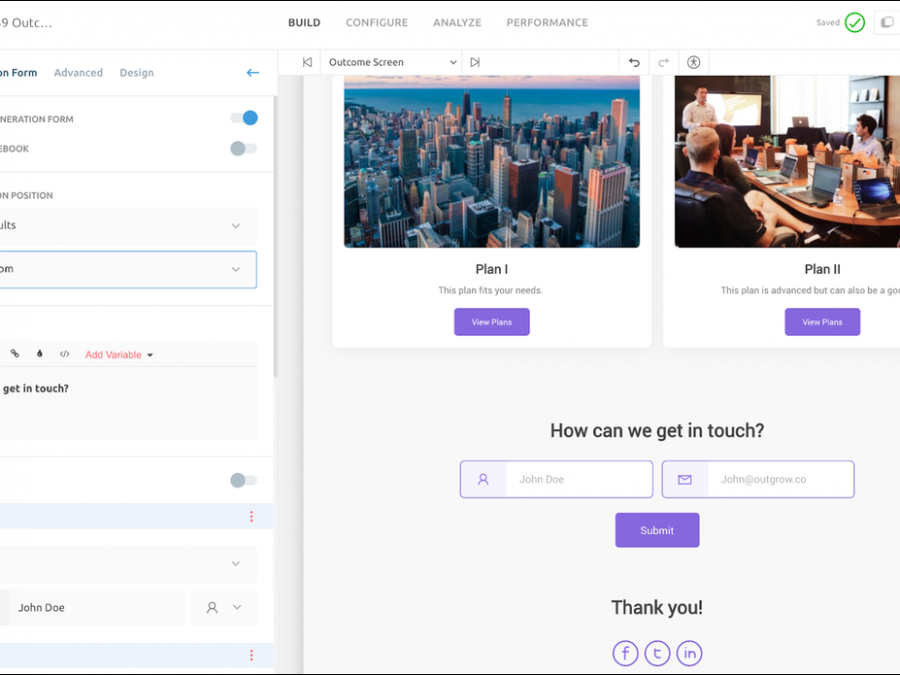
Task: Click the back arrow in the left panel
Action: (x=252, y=73)
